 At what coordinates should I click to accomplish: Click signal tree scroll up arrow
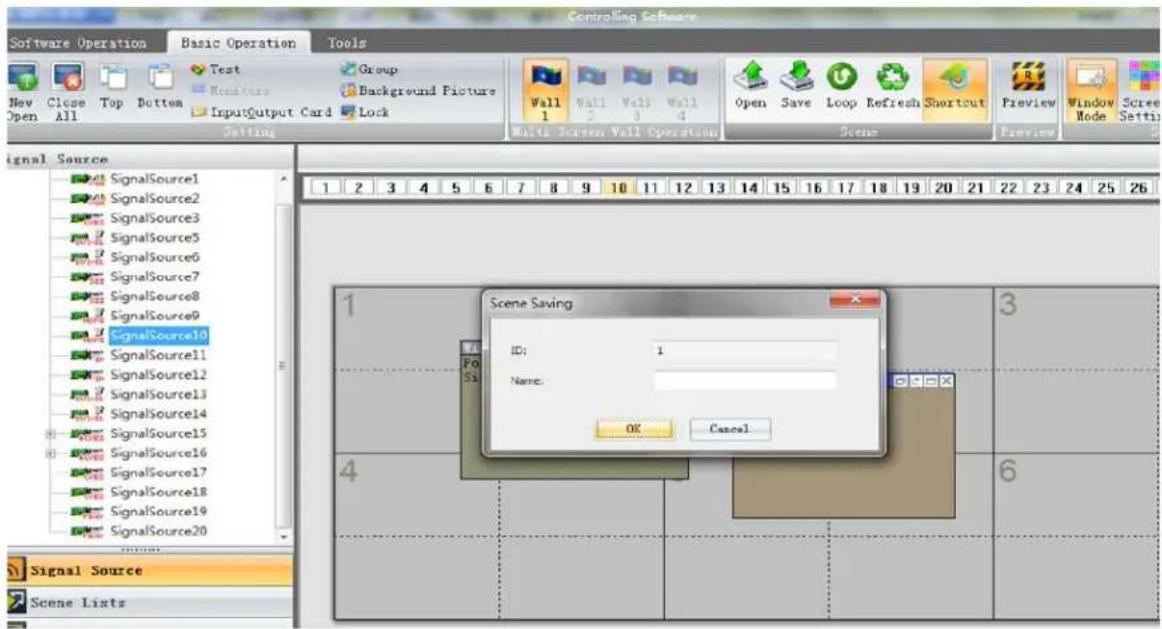(283, 179)
